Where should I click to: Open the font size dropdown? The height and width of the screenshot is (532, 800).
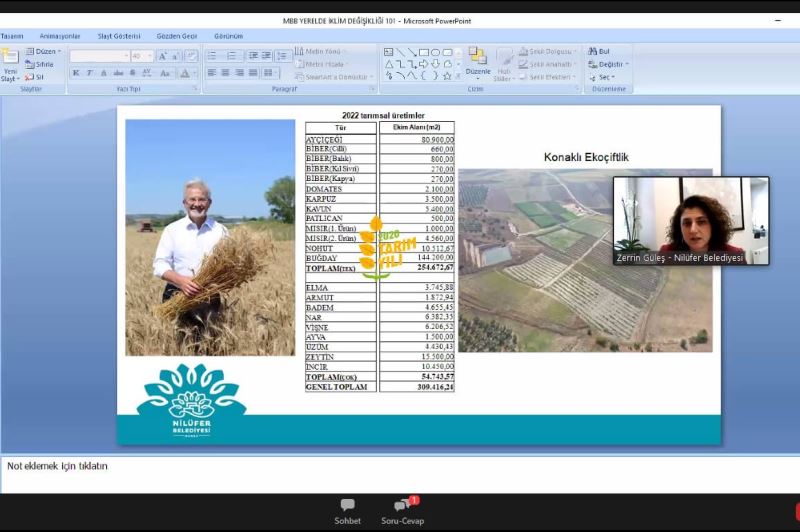(x=149, y=56)
